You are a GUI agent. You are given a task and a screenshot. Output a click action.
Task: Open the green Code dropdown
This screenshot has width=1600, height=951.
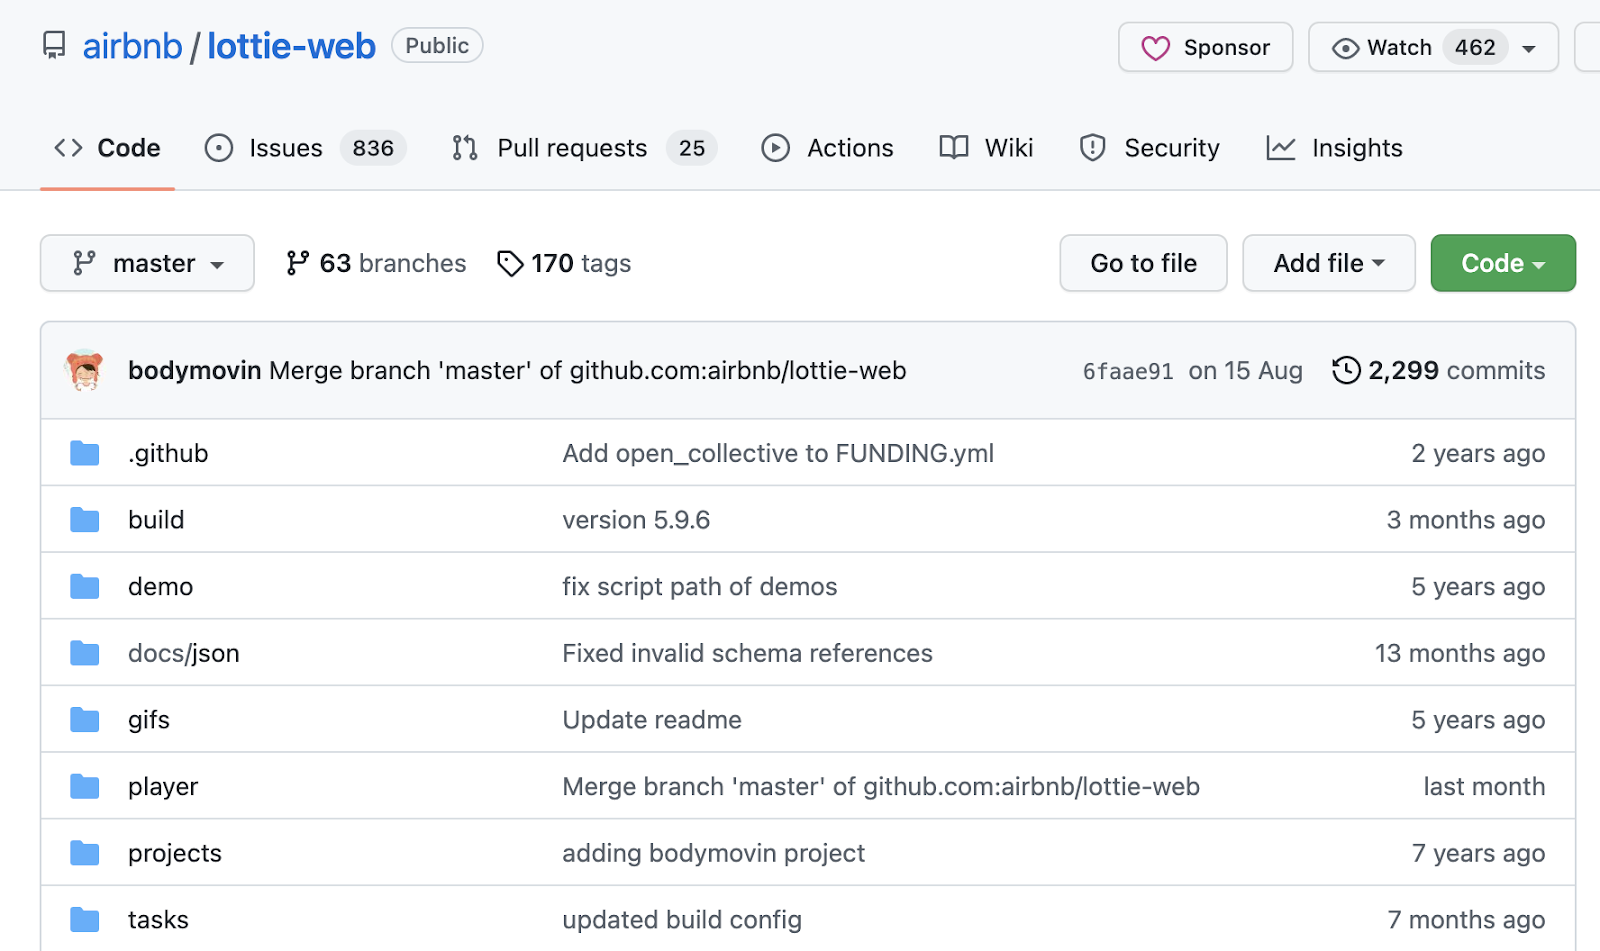[1503, 263]
